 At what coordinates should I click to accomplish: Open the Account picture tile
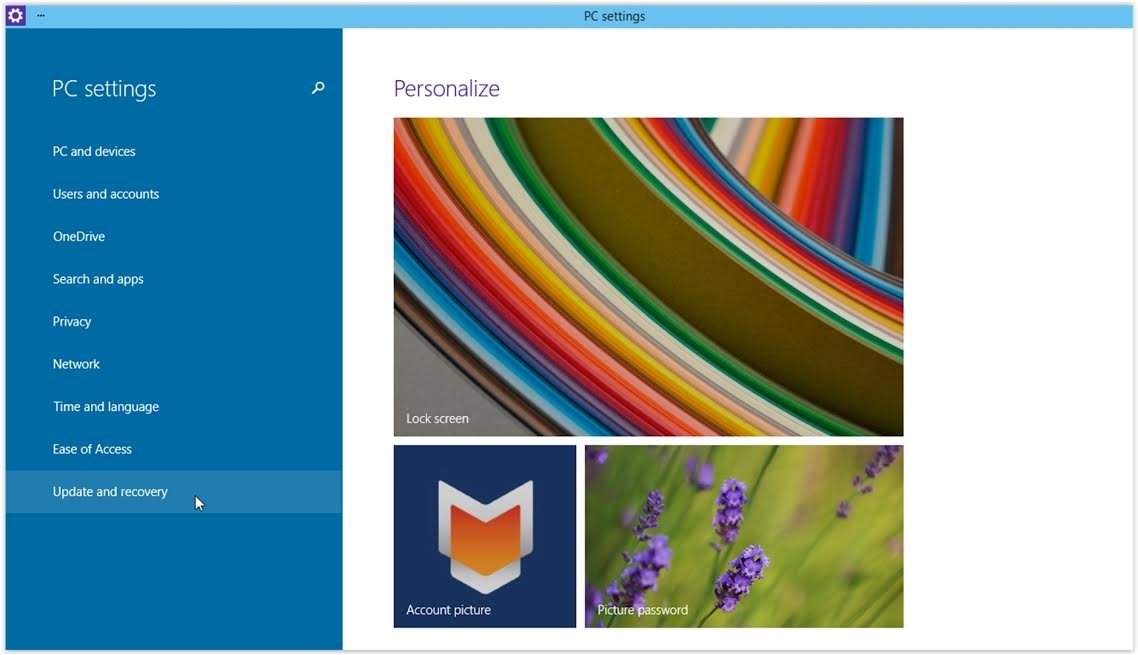[x=485, y=537]
